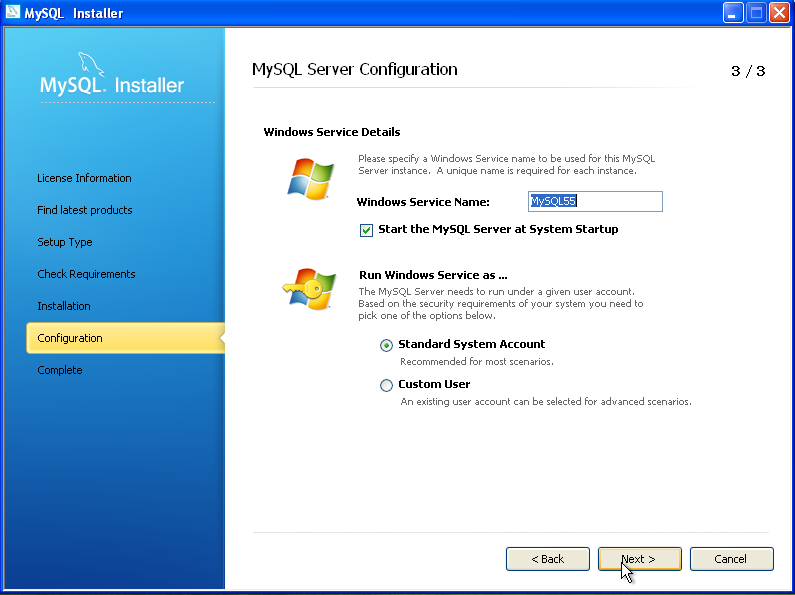Open the Check Requirements step
795x595 pixels.
86,274
